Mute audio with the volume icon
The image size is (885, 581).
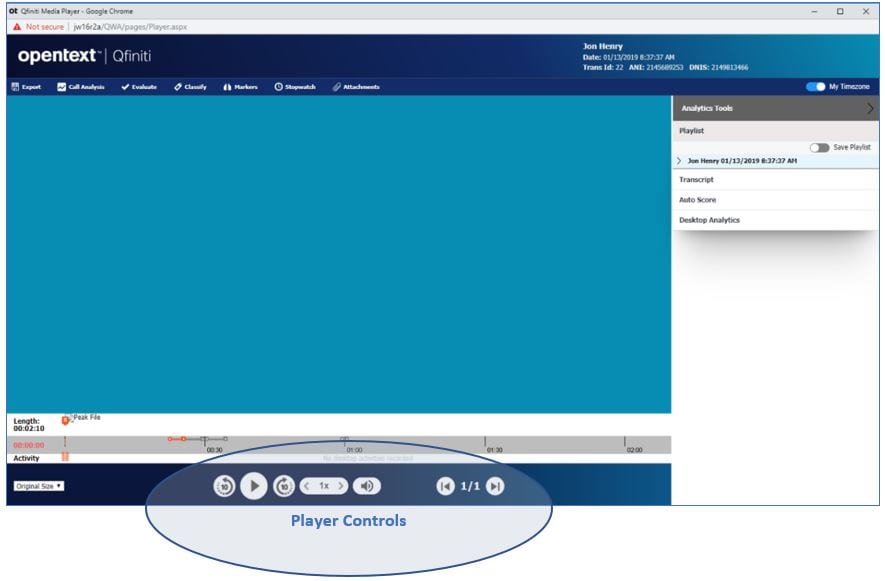click(x=366, y=485)
